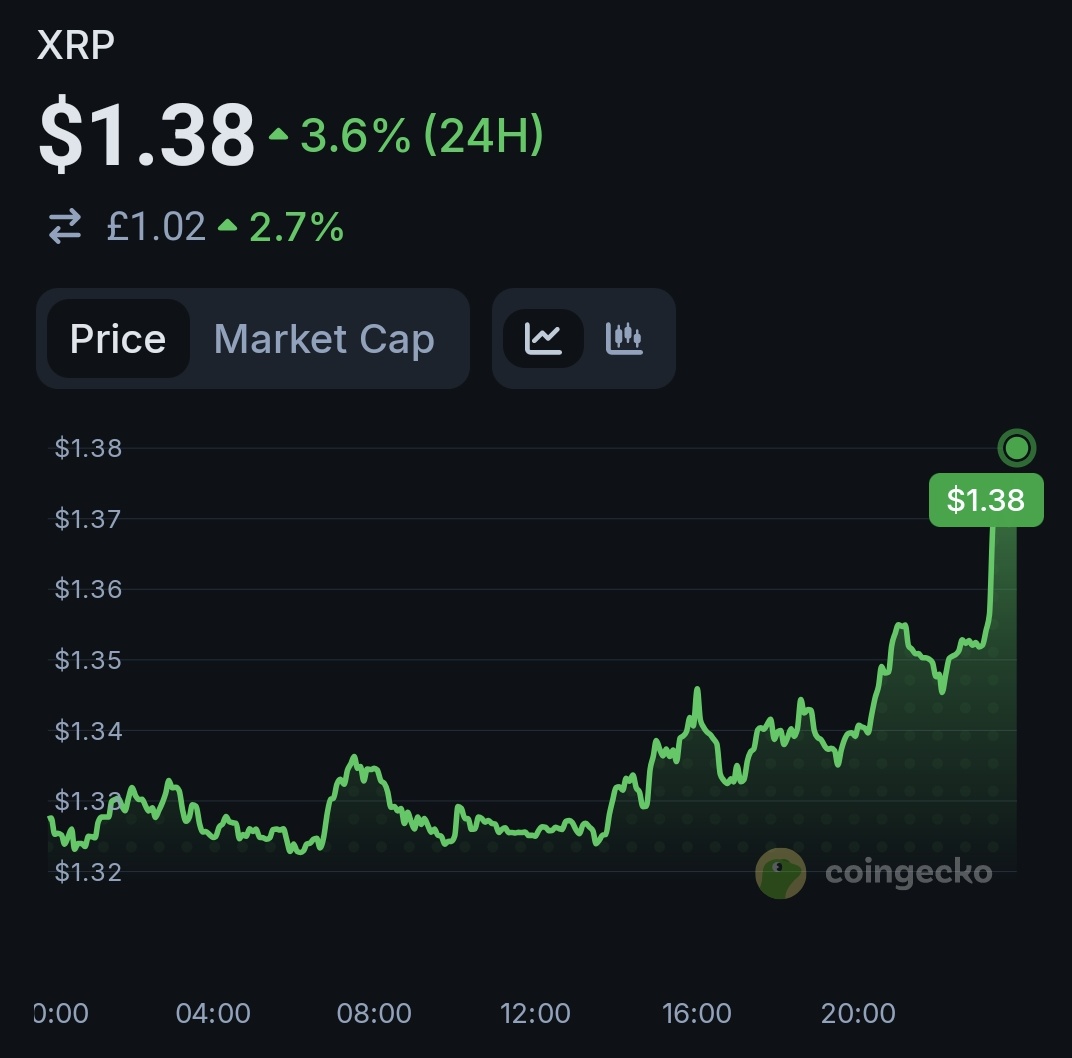
Task: Switch to candlestick chart view
Action: click(624, 338)
